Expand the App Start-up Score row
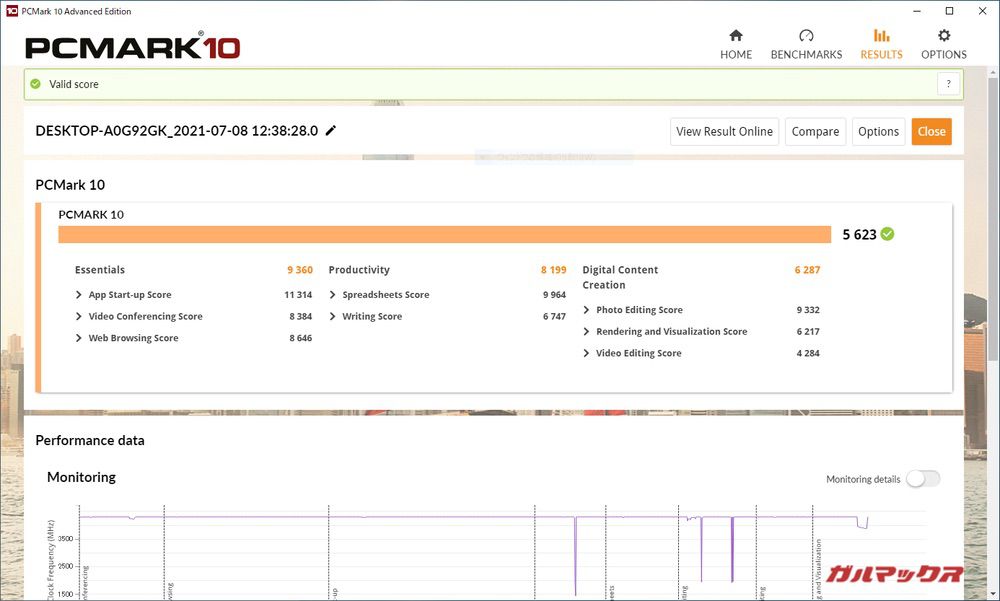The height and width of the screenshot is (601, 1000). tap(80, 295)
